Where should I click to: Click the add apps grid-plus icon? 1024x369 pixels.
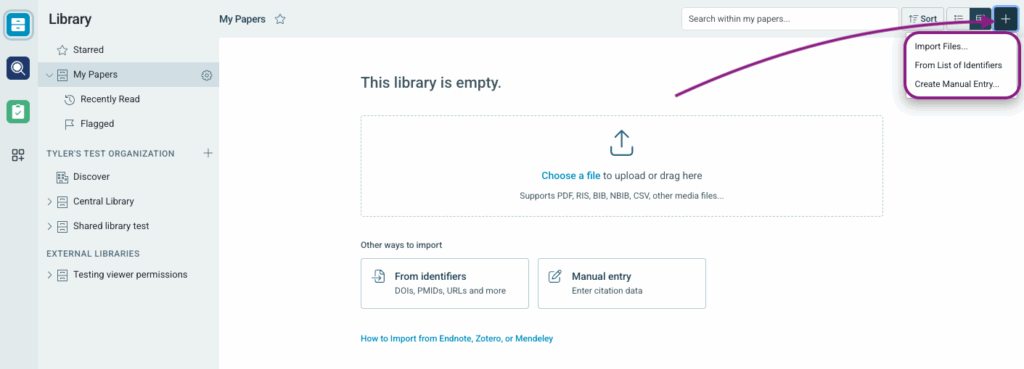click(x=18, y=155)
